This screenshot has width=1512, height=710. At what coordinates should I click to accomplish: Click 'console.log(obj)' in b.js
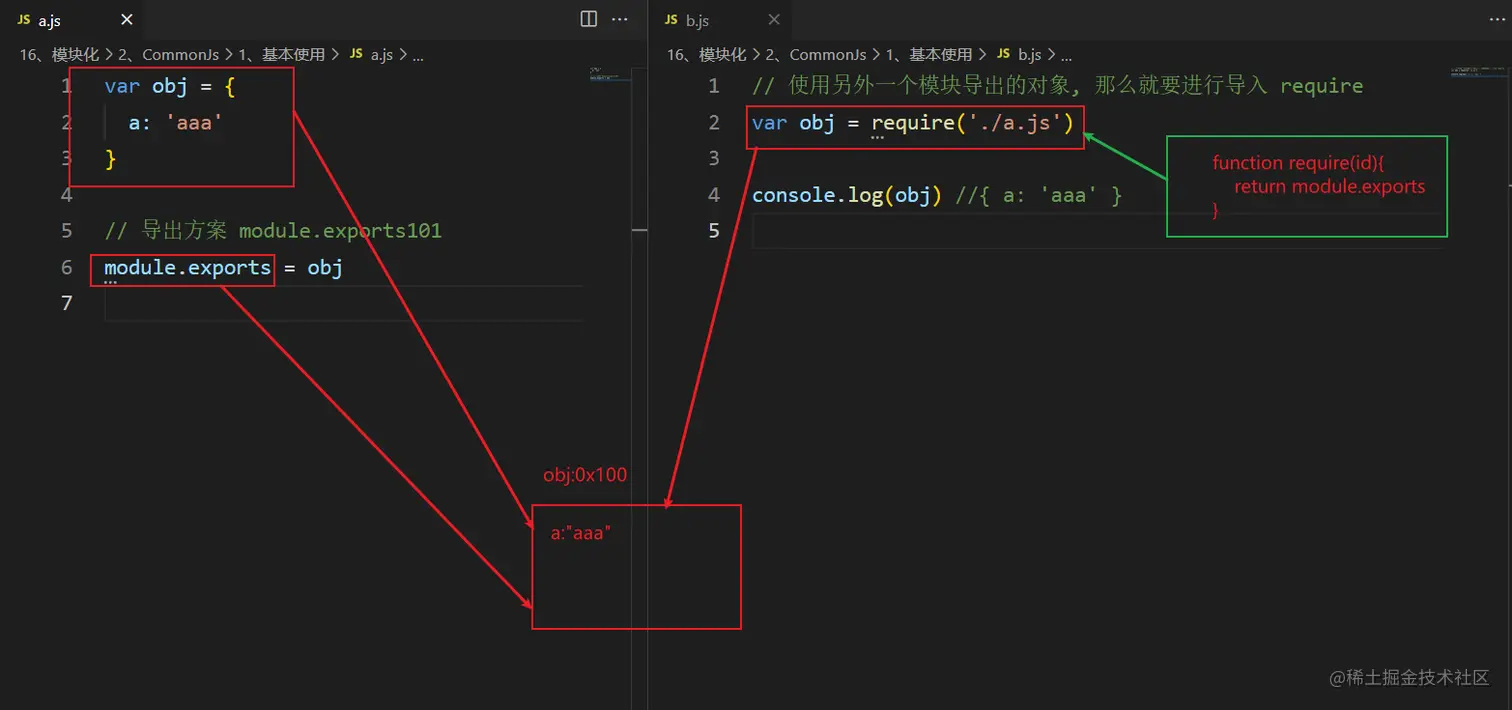click(847, 195)
